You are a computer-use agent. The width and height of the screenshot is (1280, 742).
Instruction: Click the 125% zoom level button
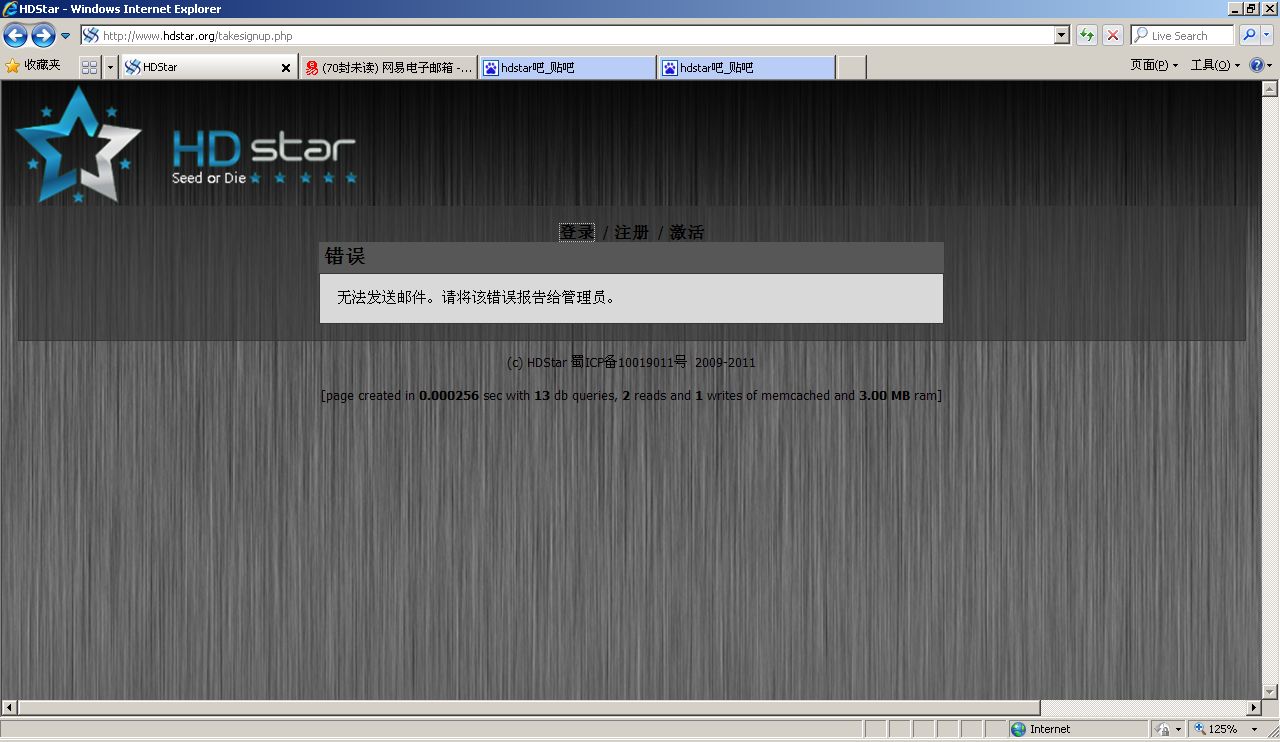(x=1216, y=729)
